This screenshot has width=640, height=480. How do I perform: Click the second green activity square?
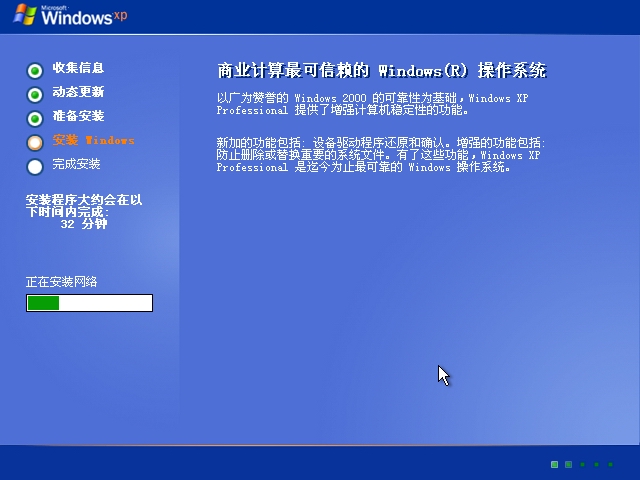[568, 464]
